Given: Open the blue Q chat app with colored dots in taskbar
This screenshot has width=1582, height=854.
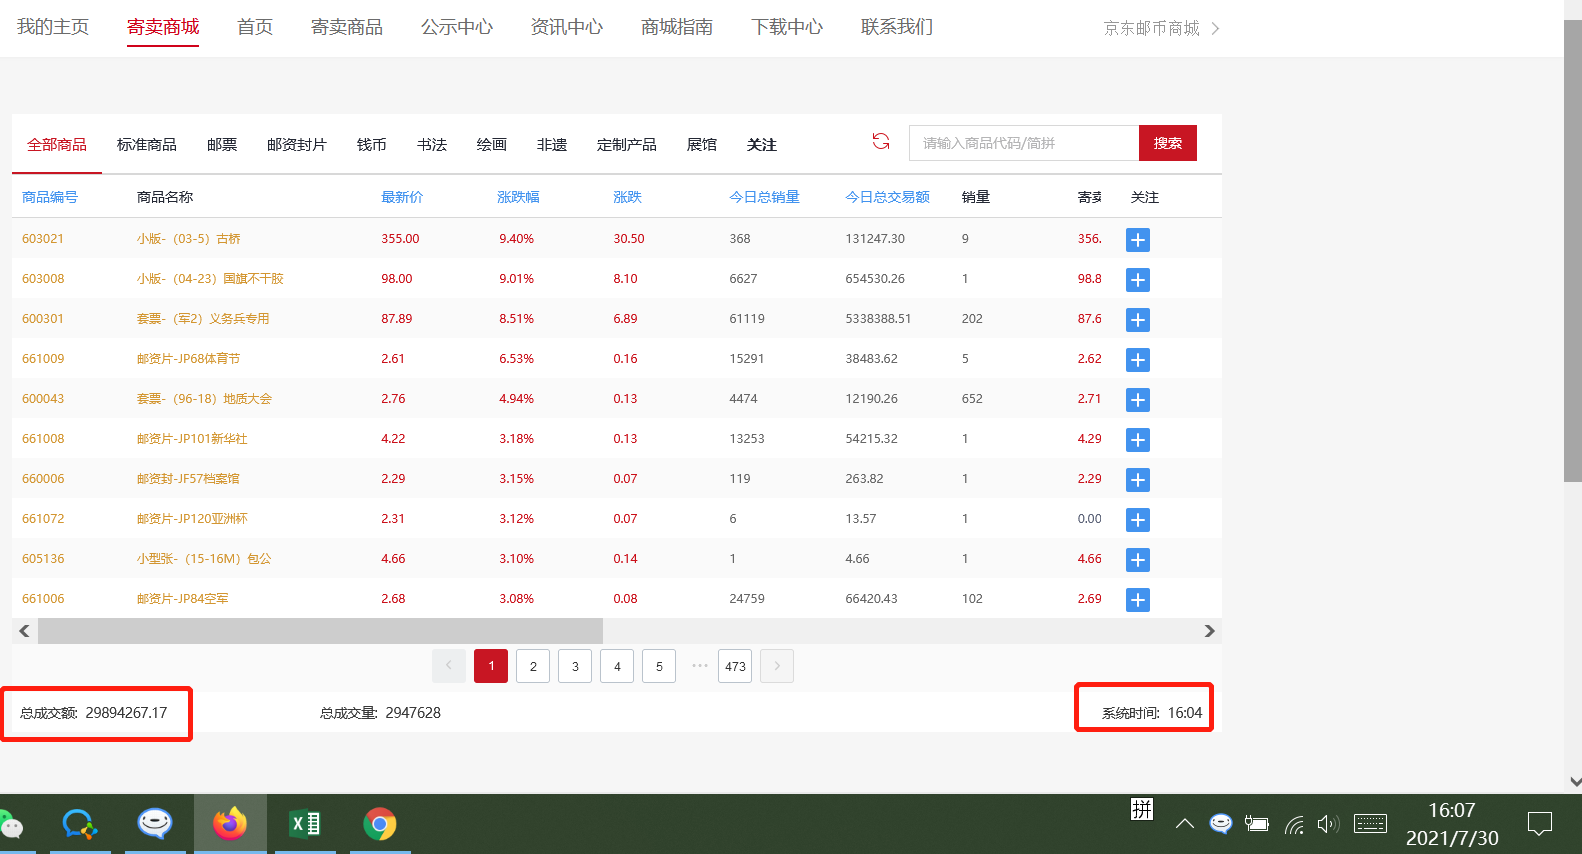Looking at the screenshot, I should pos(80,824).
